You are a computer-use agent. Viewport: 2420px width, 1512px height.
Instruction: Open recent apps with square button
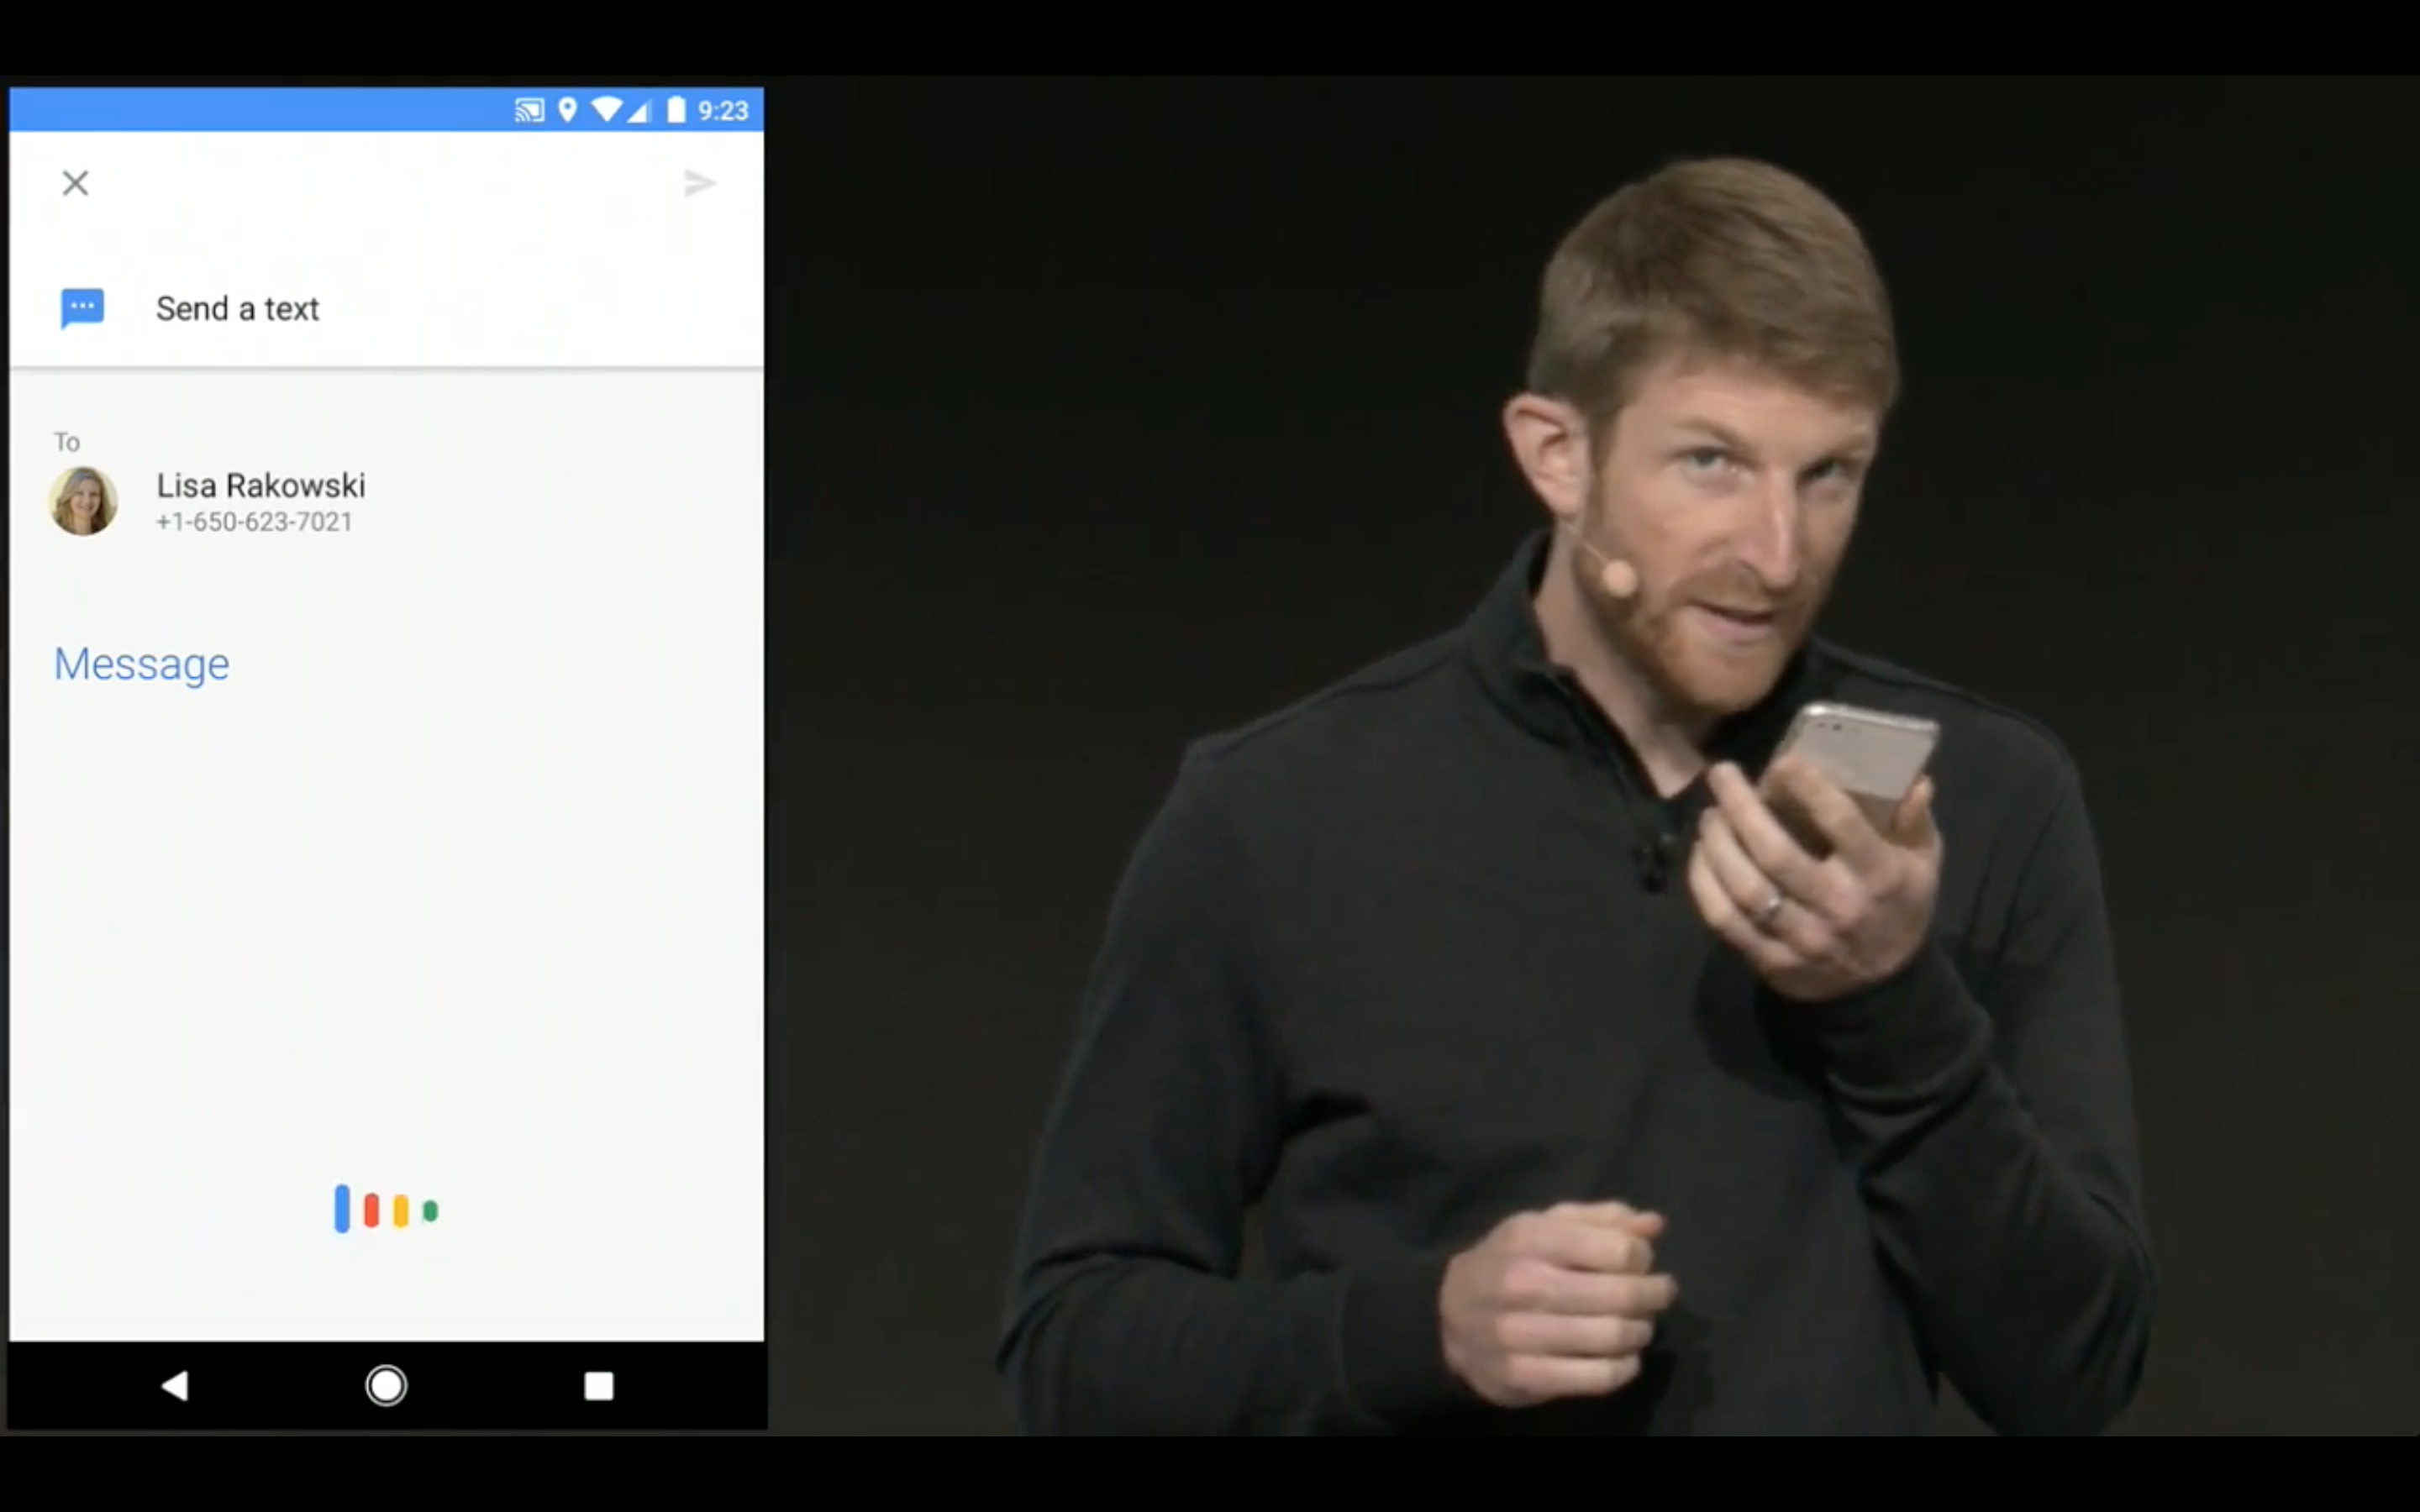(599, 1386)
